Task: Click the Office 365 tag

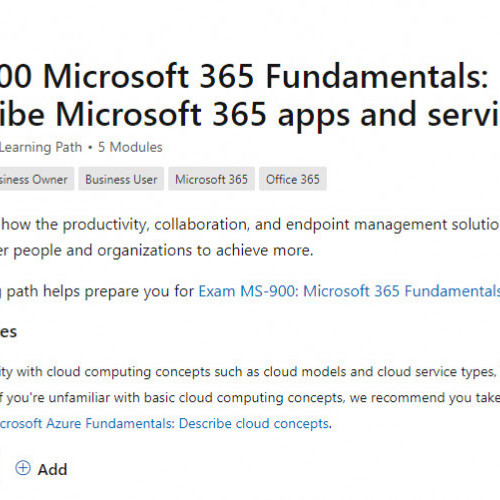Action: click(x=293, y=179)
